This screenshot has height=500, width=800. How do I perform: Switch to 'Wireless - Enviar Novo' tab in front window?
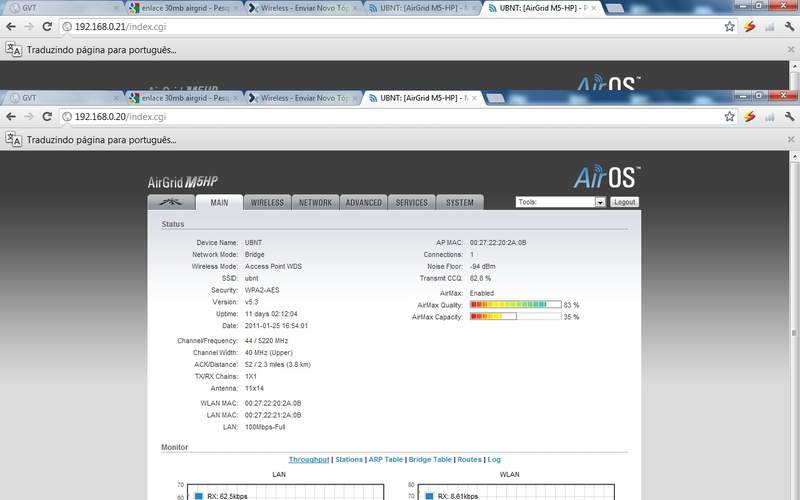(303, 98)
